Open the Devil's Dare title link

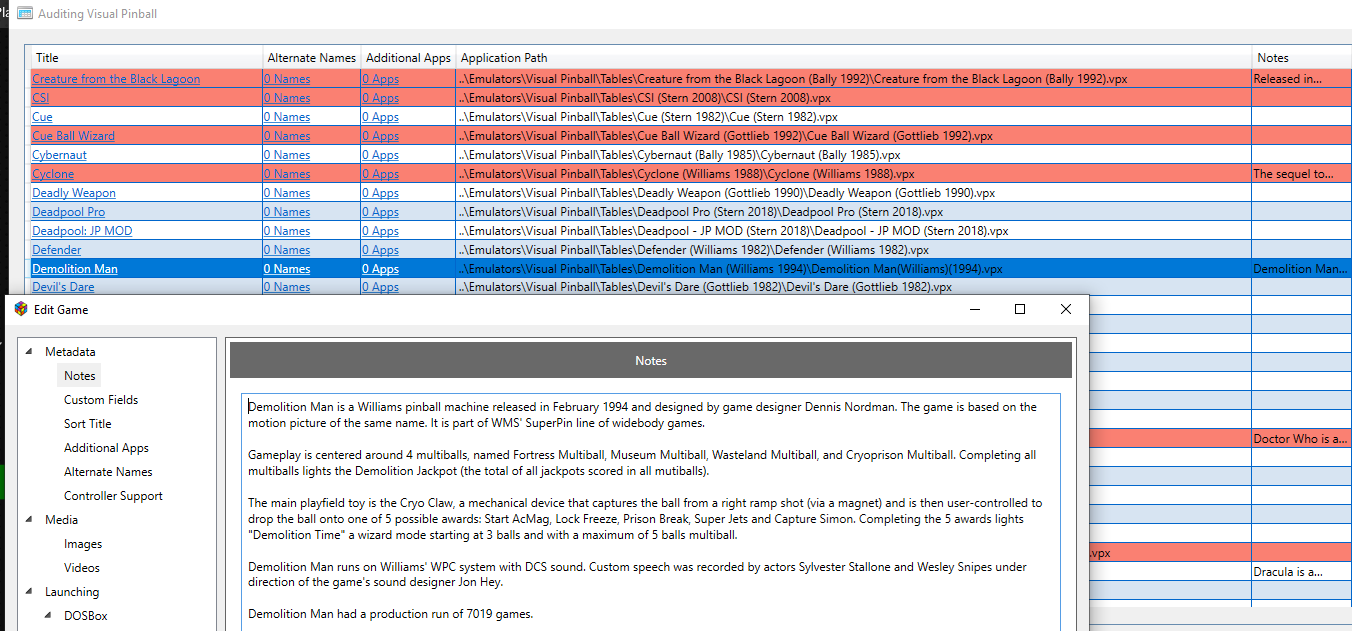coord(63,287)
